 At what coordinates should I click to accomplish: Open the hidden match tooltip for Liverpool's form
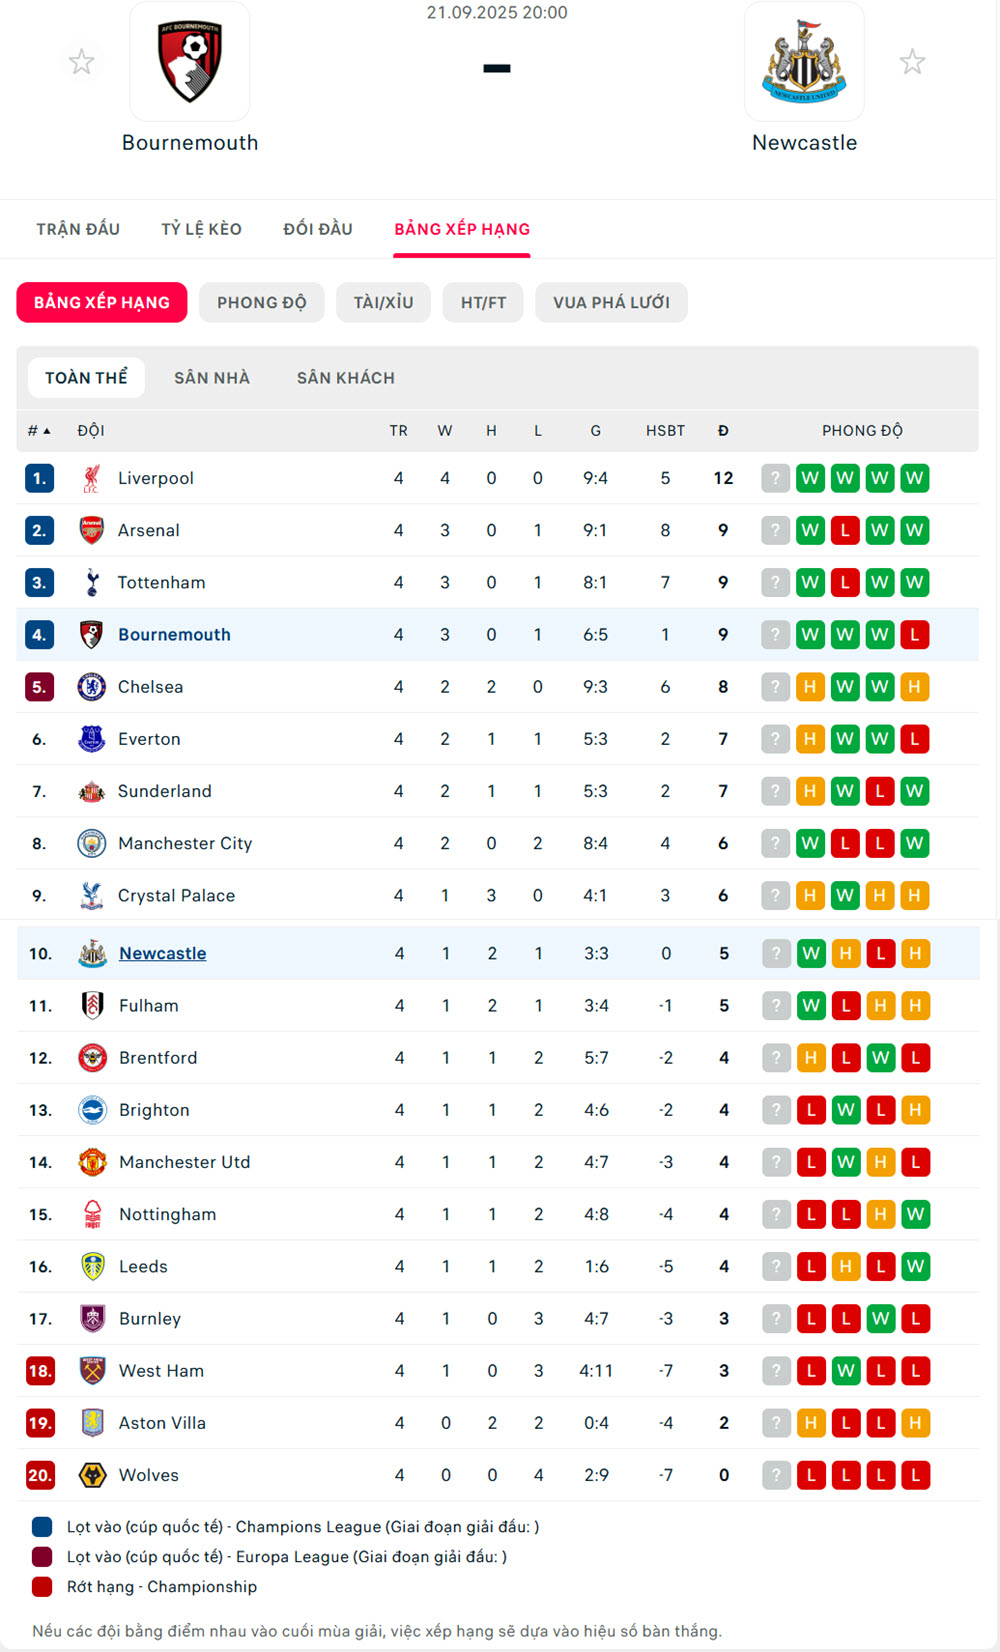[776, 478]
